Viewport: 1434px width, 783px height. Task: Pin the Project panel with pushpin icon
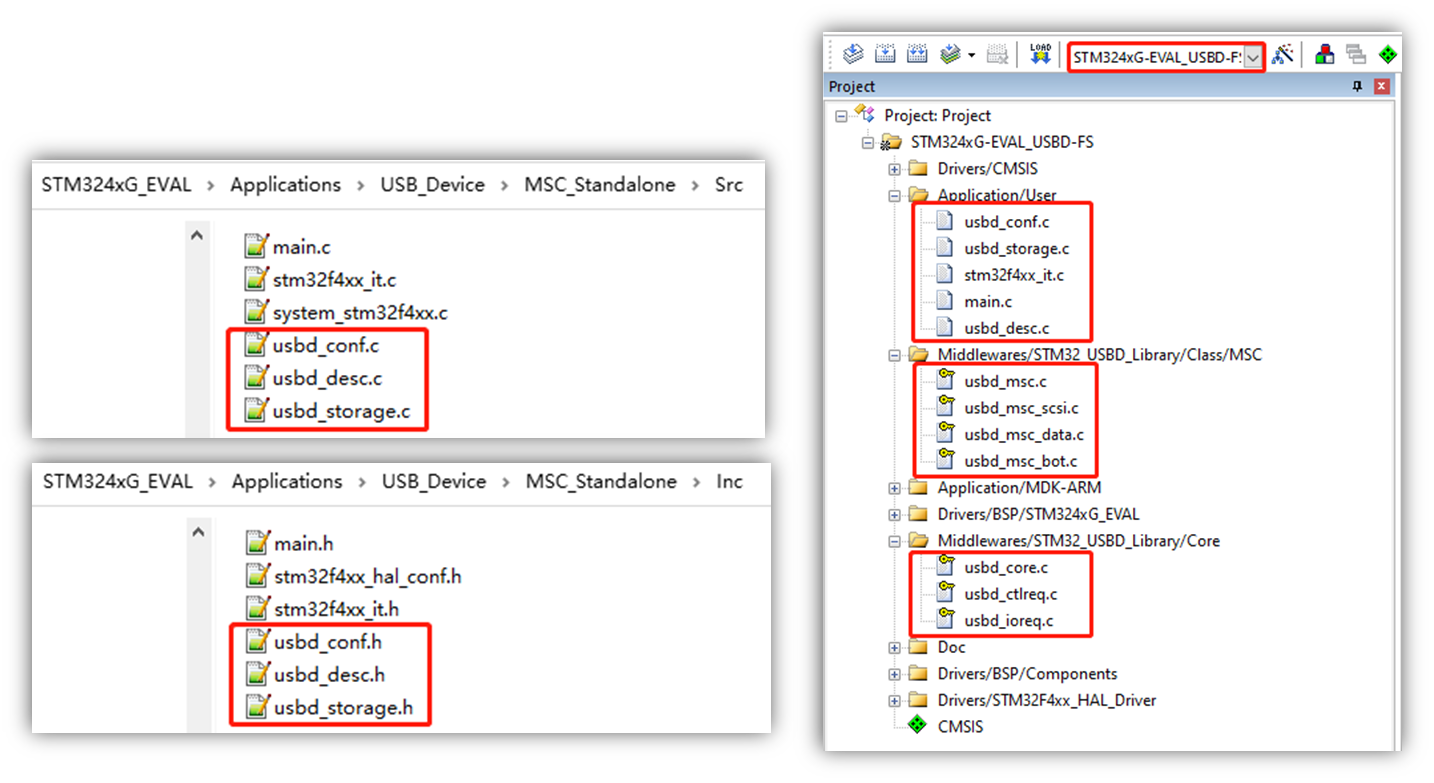point(1357,87)
